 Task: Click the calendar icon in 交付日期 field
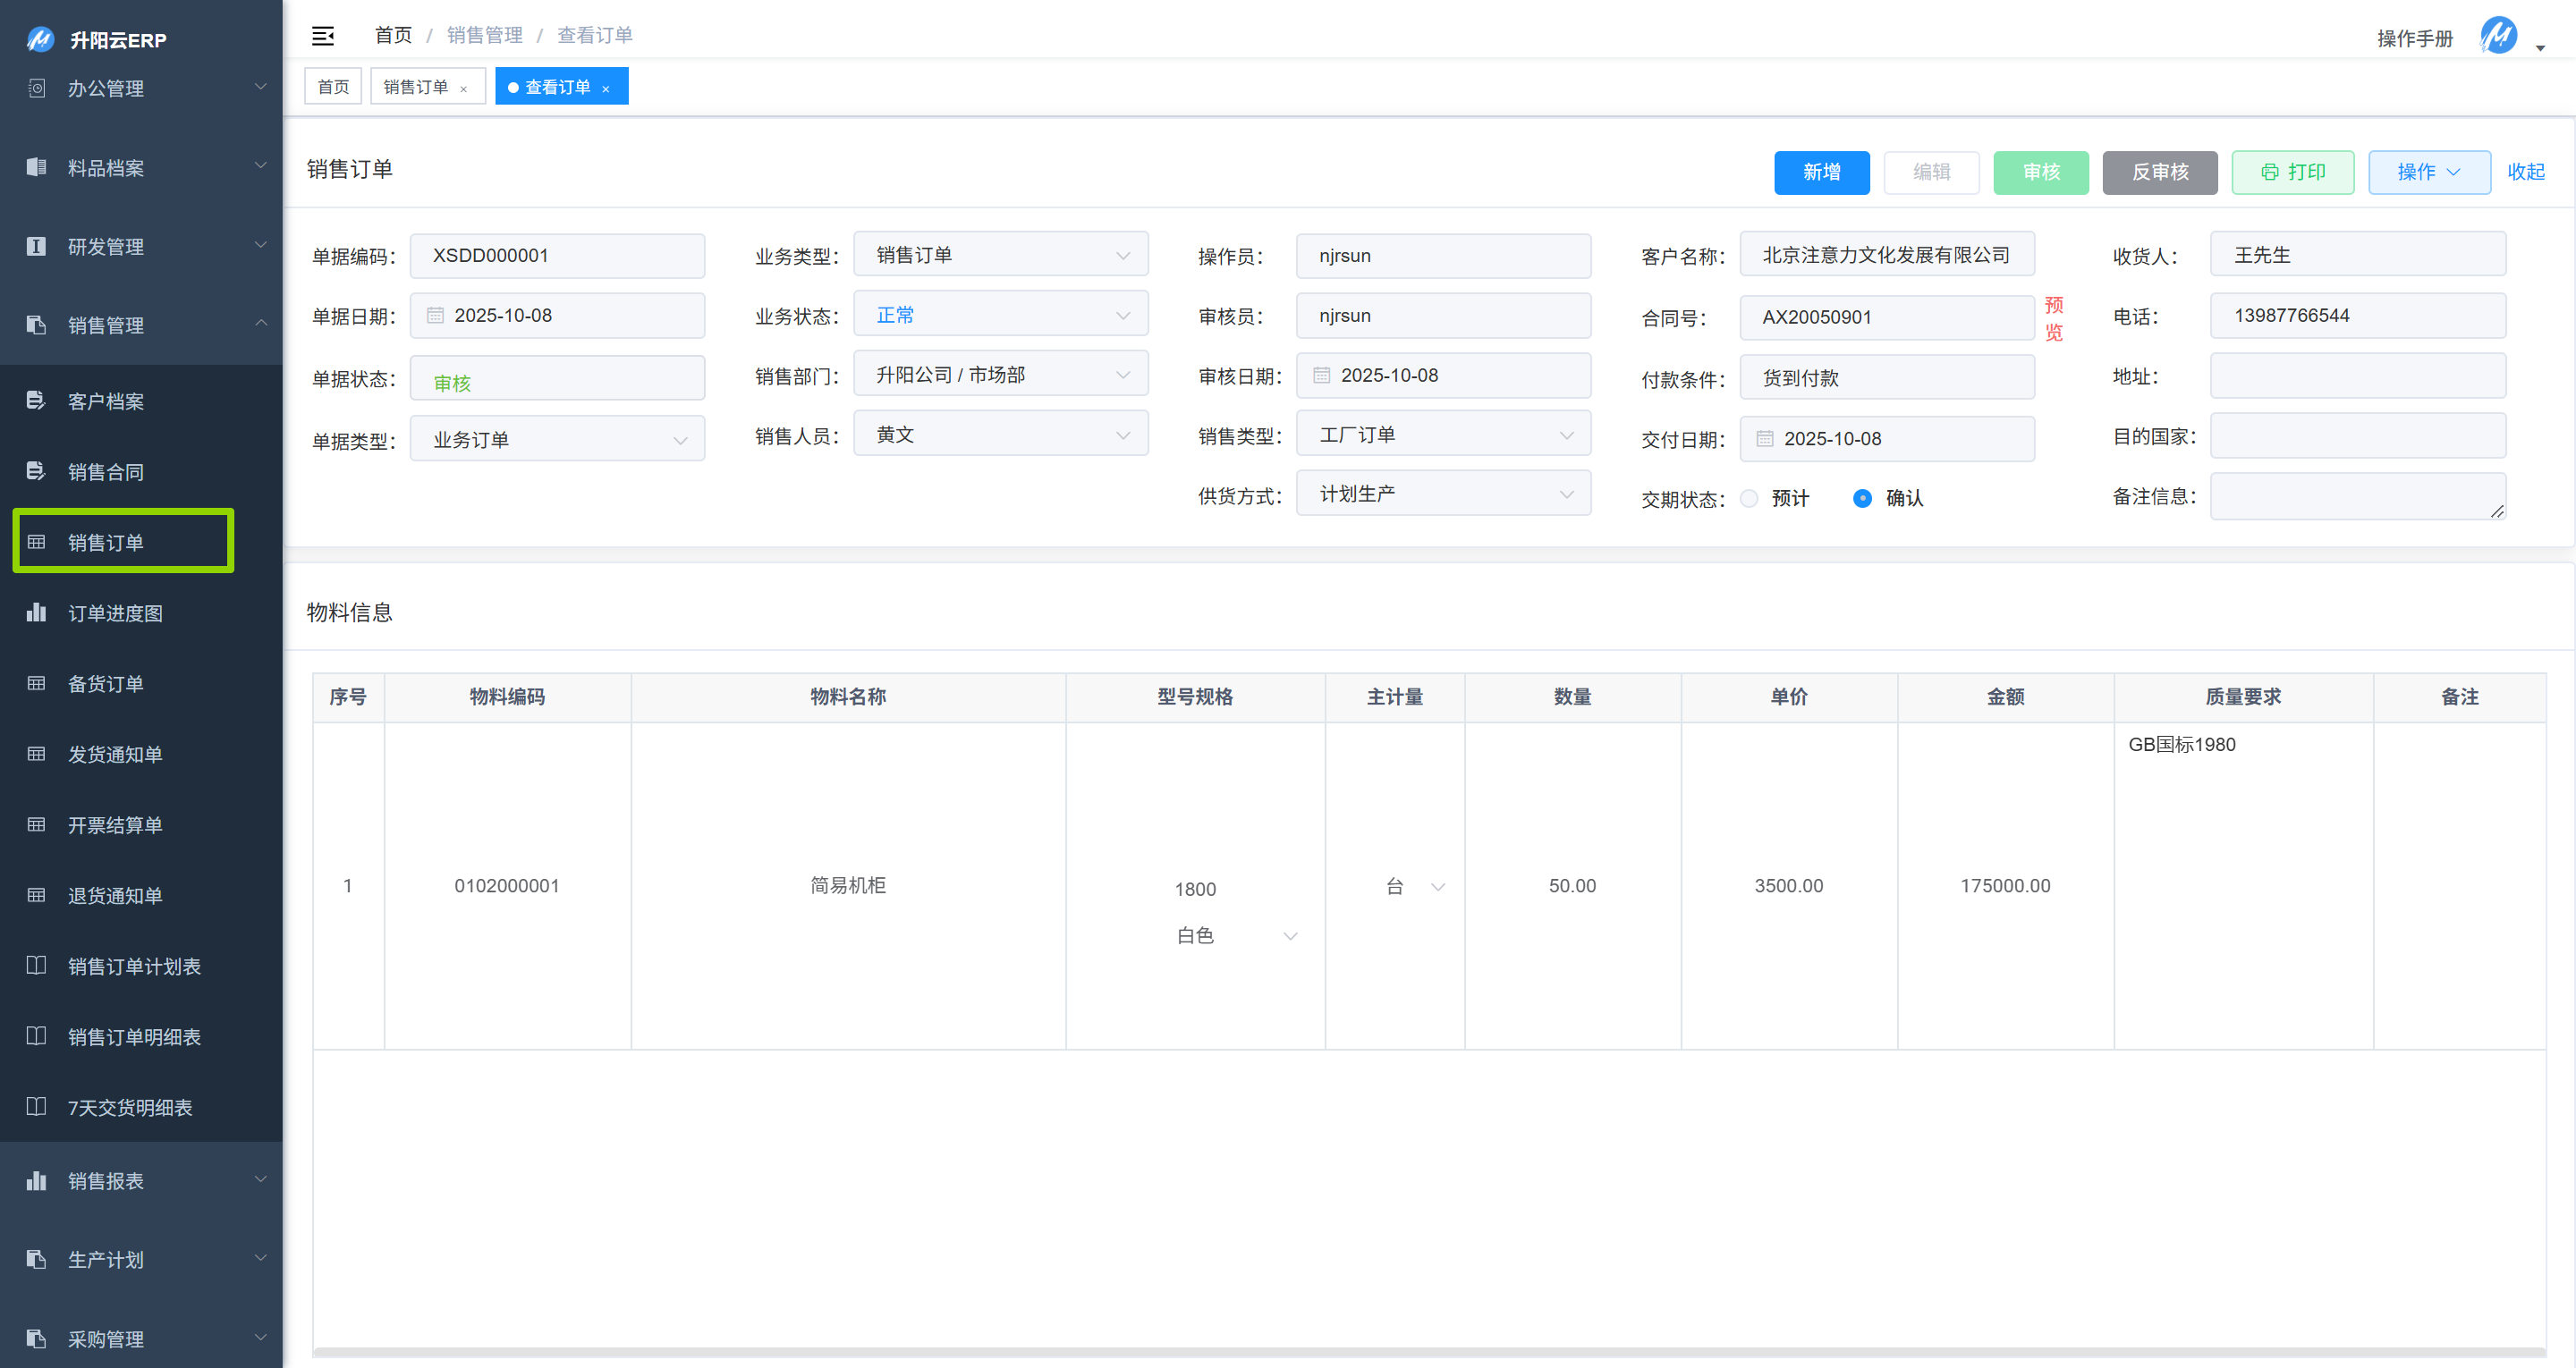pyautogui.click(x=1765, y=439)
